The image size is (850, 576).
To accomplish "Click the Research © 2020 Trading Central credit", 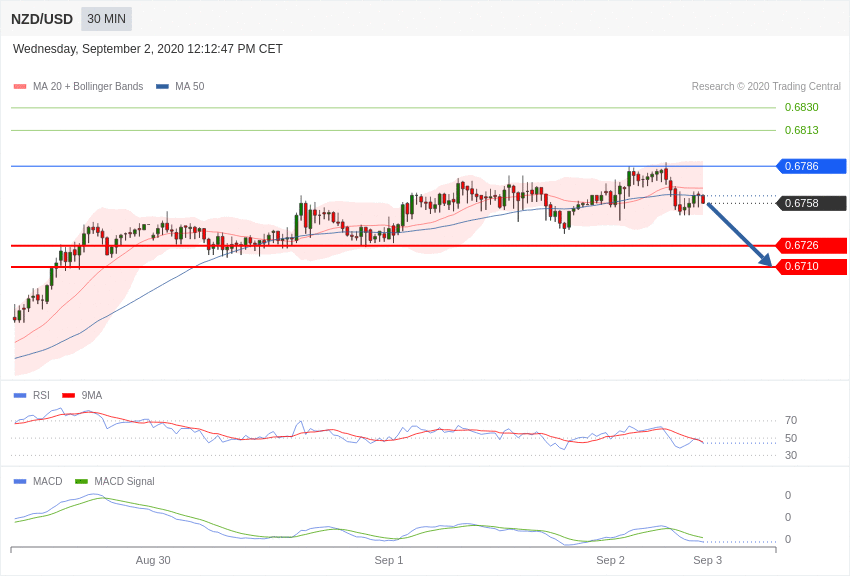I will click(766, 86).
